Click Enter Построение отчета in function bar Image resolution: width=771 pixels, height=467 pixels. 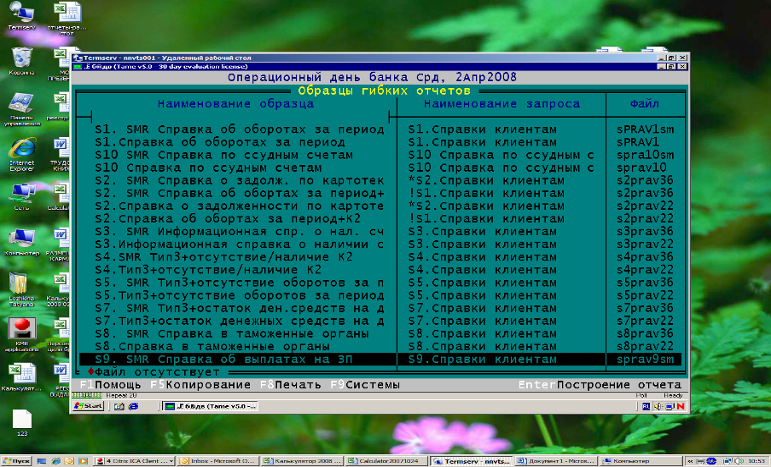(600, 385)
